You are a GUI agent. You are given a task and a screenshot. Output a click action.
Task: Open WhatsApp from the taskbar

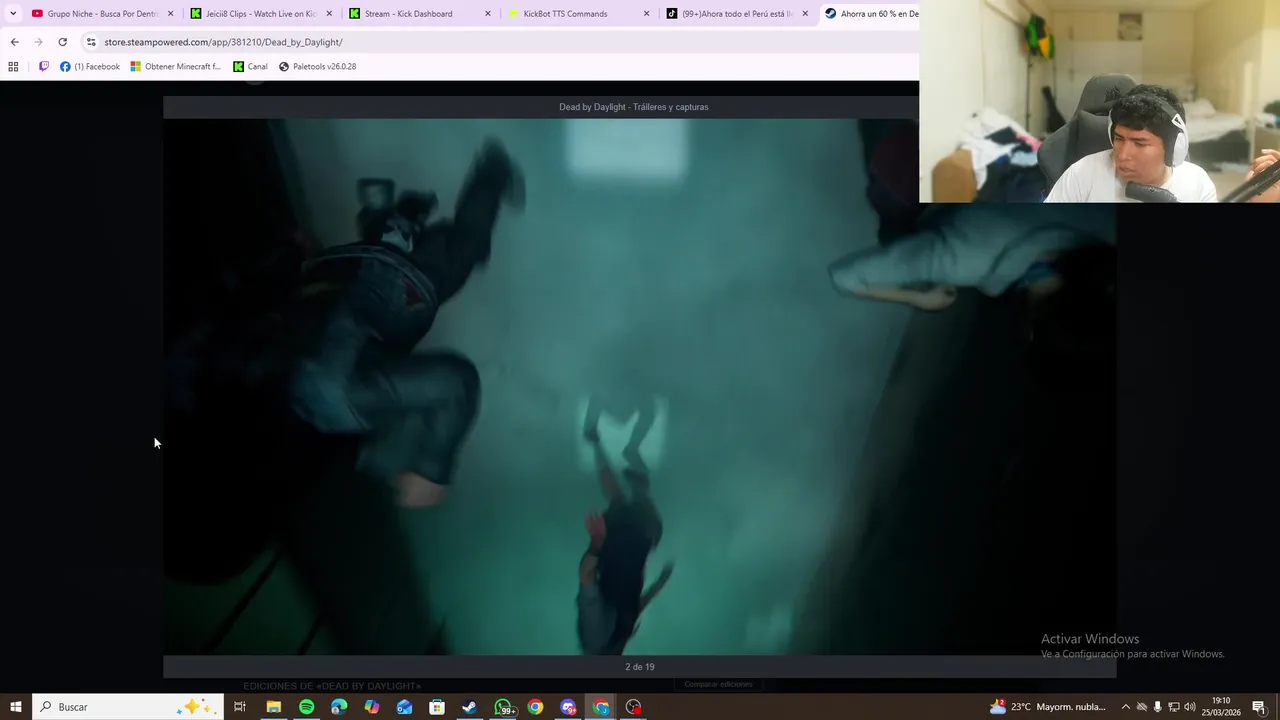(503, 707)
